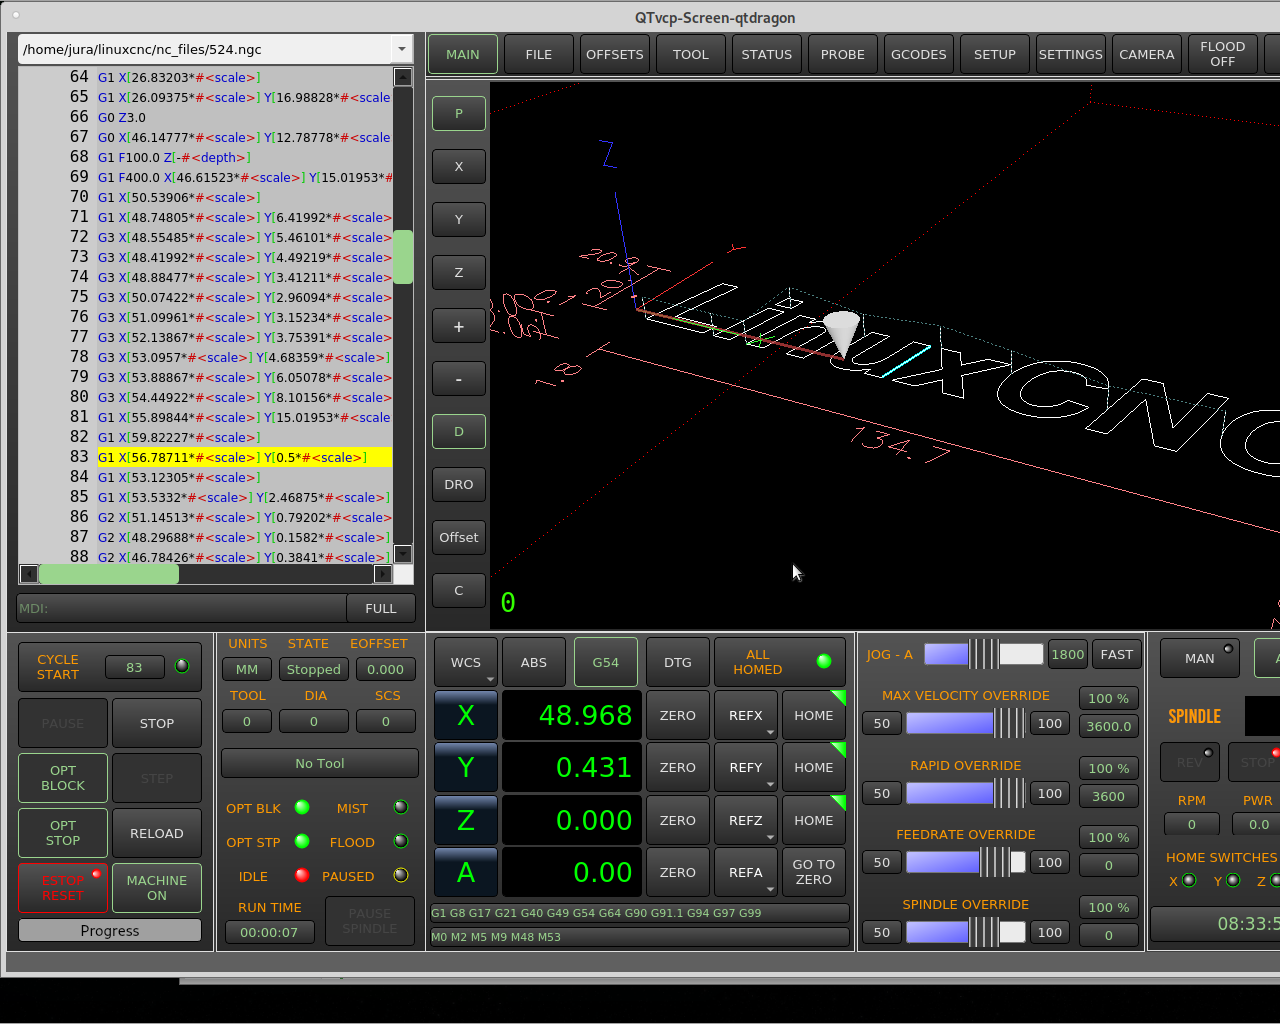
Task: Open the TOOL tab
Action: pyautogui.click(x=691, y=54)
